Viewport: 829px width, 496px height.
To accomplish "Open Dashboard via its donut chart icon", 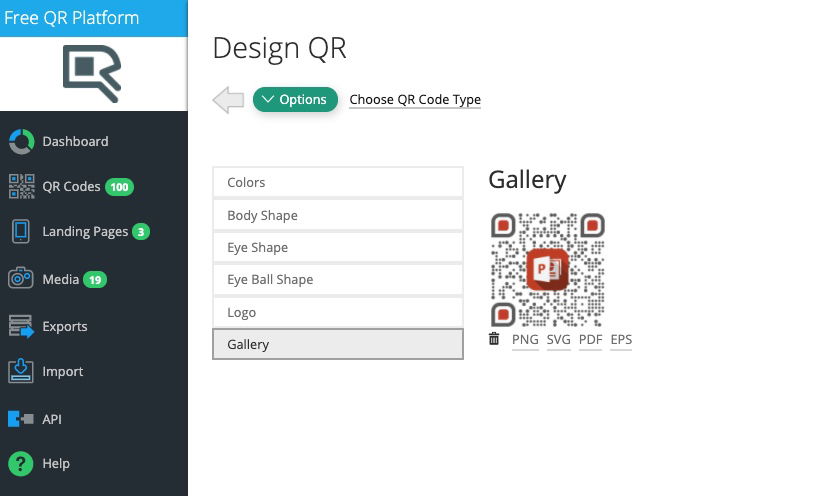I will click(x=21, y=142).
